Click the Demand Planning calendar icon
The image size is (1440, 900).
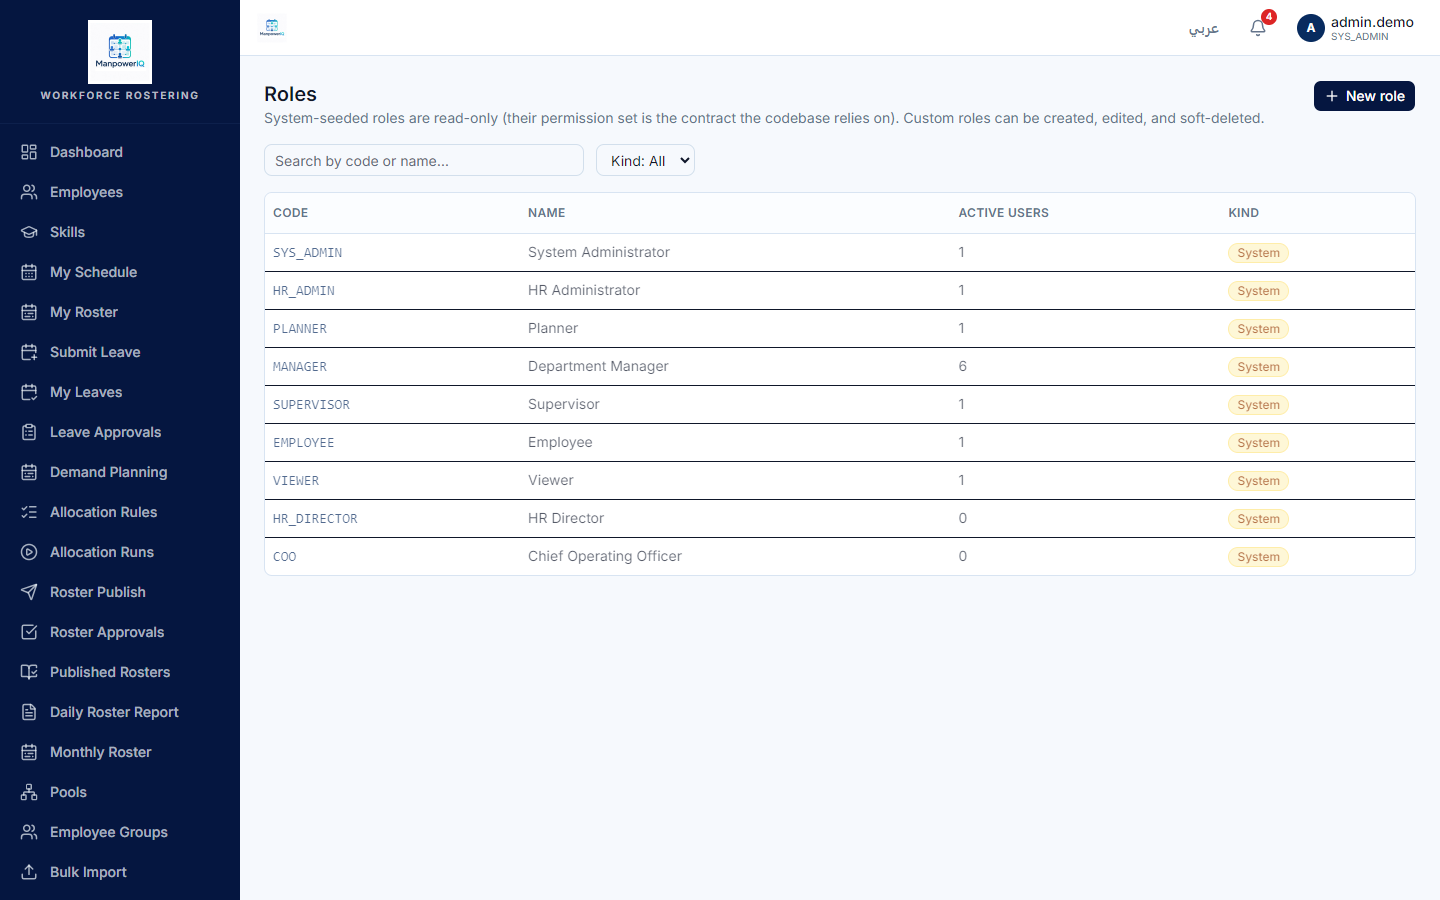click(29, 472)
